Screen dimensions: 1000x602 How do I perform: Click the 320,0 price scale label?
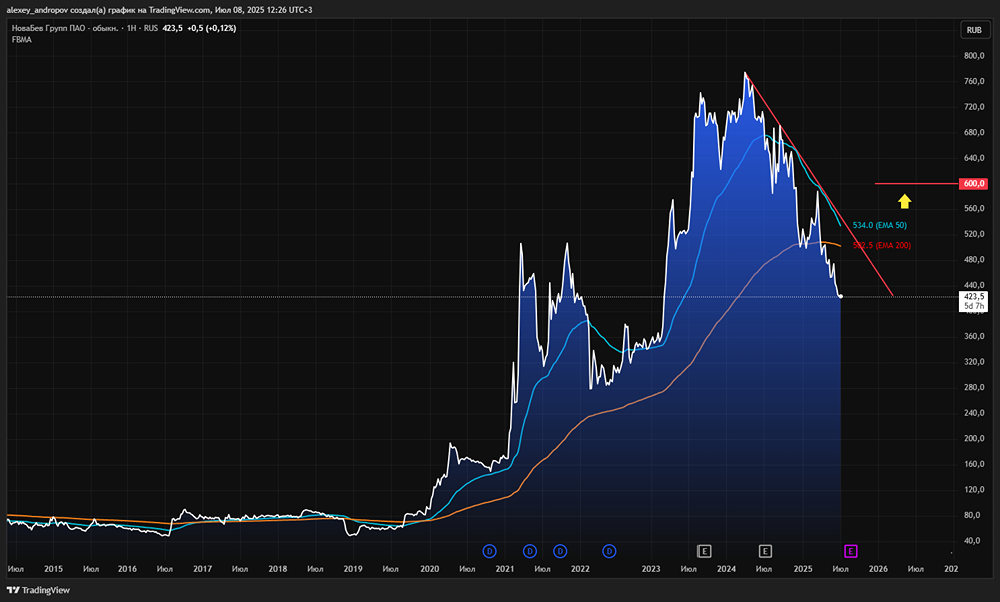(974, 362)
